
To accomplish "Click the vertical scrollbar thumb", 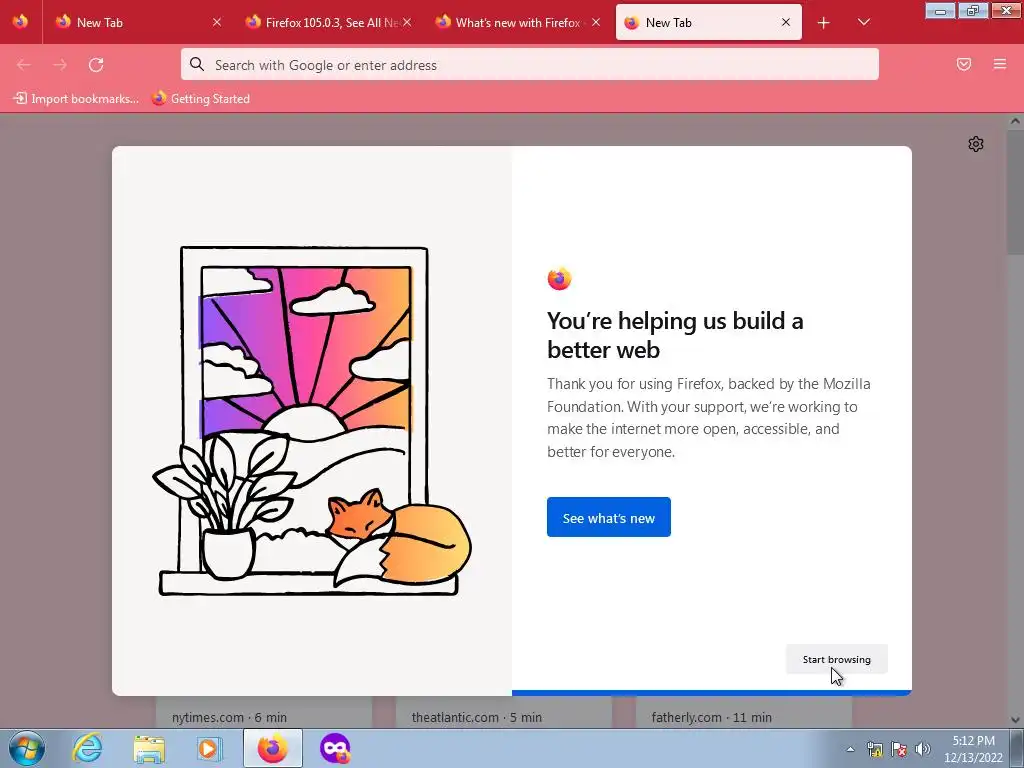I will 1016,192.
